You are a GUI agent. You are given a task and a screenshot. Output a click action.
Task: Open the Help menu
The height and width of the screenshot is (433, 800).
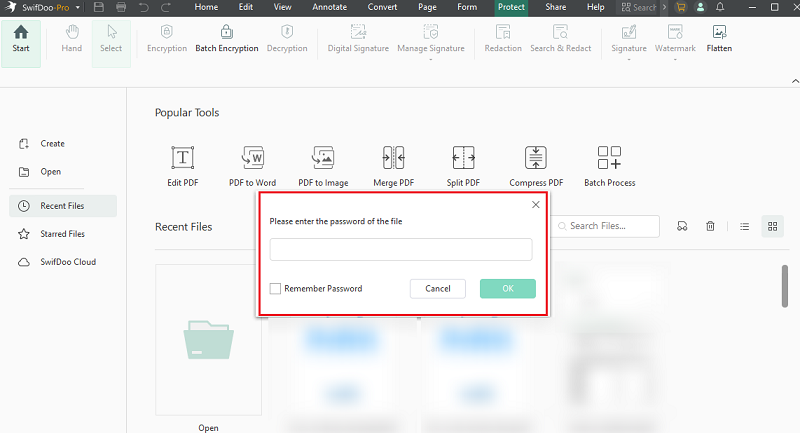[x=595, y=7]
